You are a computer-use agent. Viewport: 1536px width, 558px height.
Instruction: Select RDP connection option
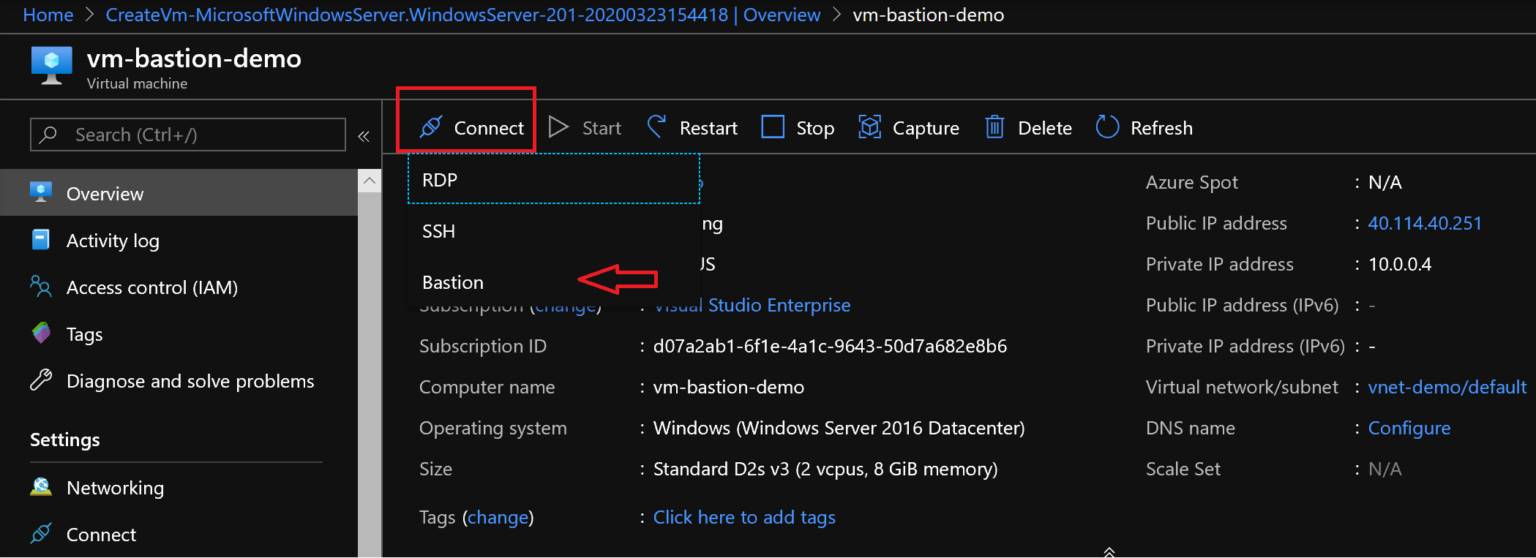click(x=440, y=180)
